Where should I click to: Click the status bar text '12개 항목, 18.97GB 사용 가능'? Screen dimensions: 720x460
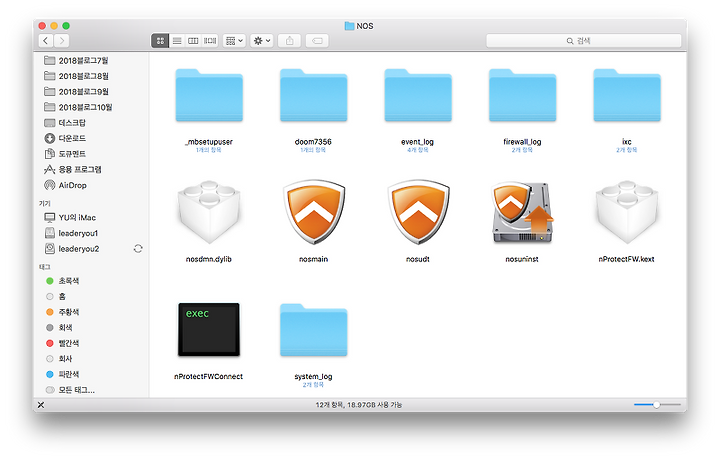pyautogui.click(x=359, y=405)
